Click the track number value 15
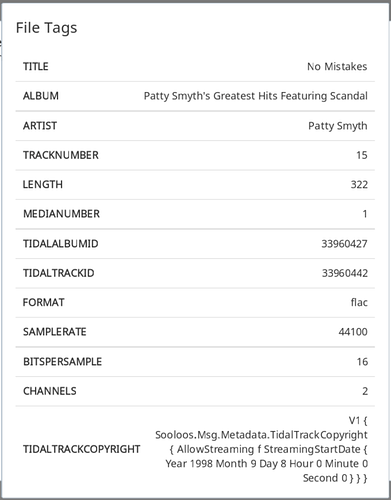 click(x=362, y=155)
